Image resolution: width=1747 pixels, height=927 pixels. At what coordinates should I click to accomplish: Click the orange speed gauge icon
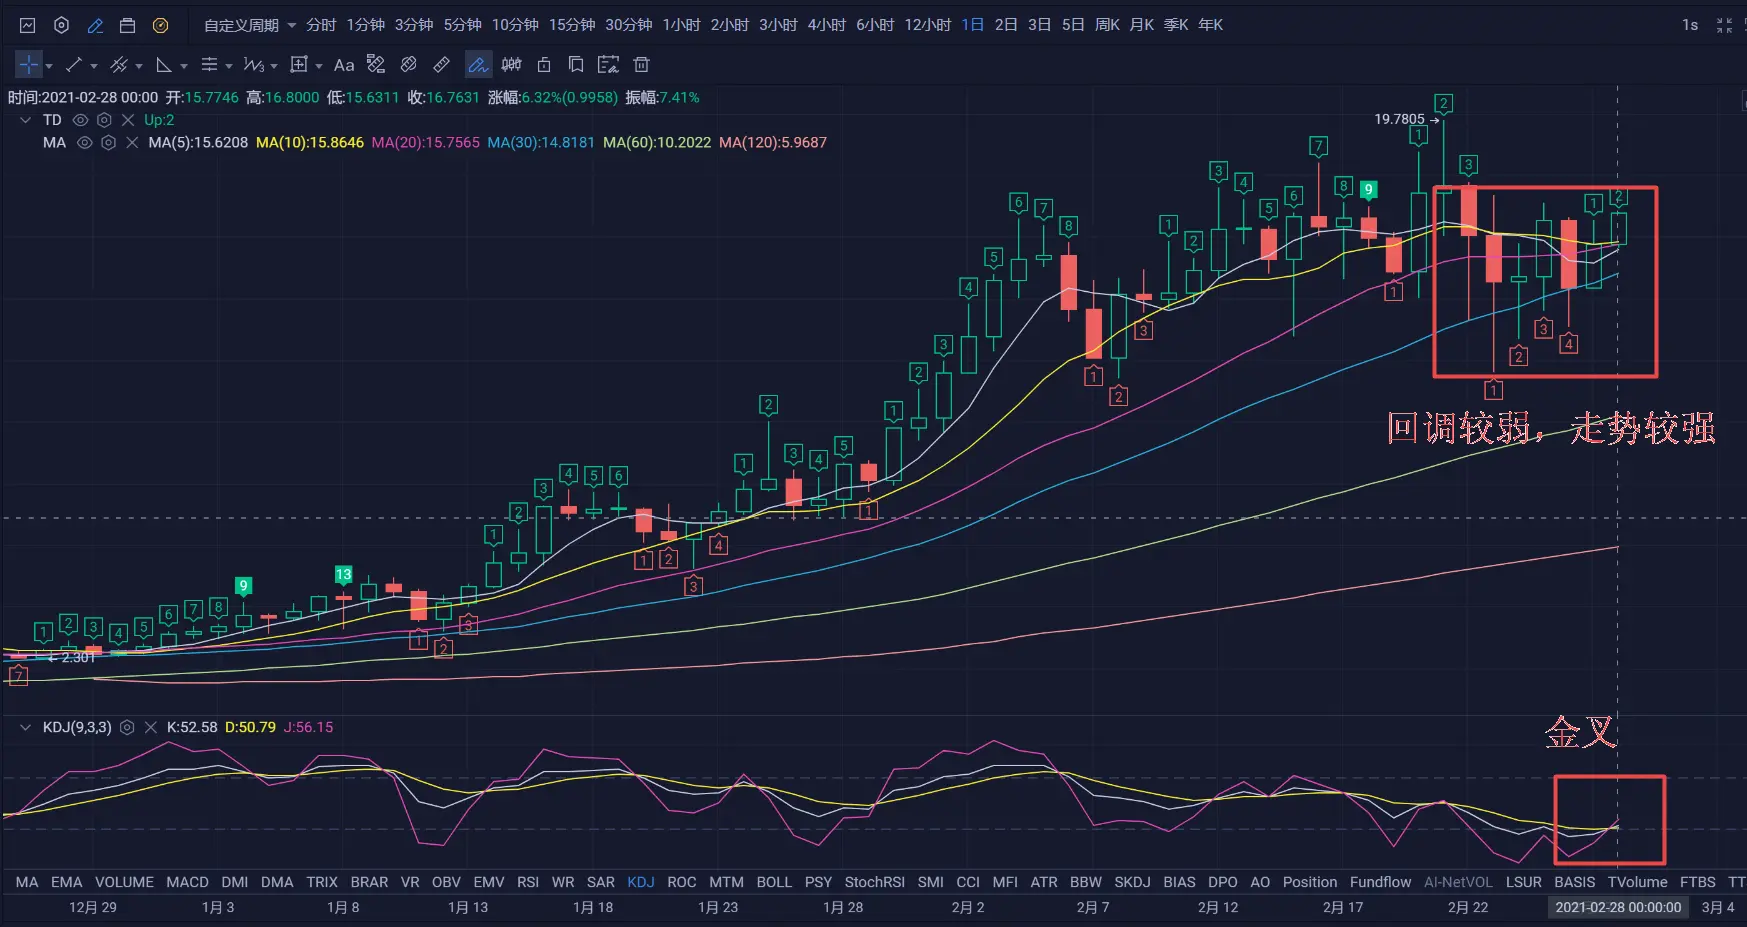click(160, 25)
